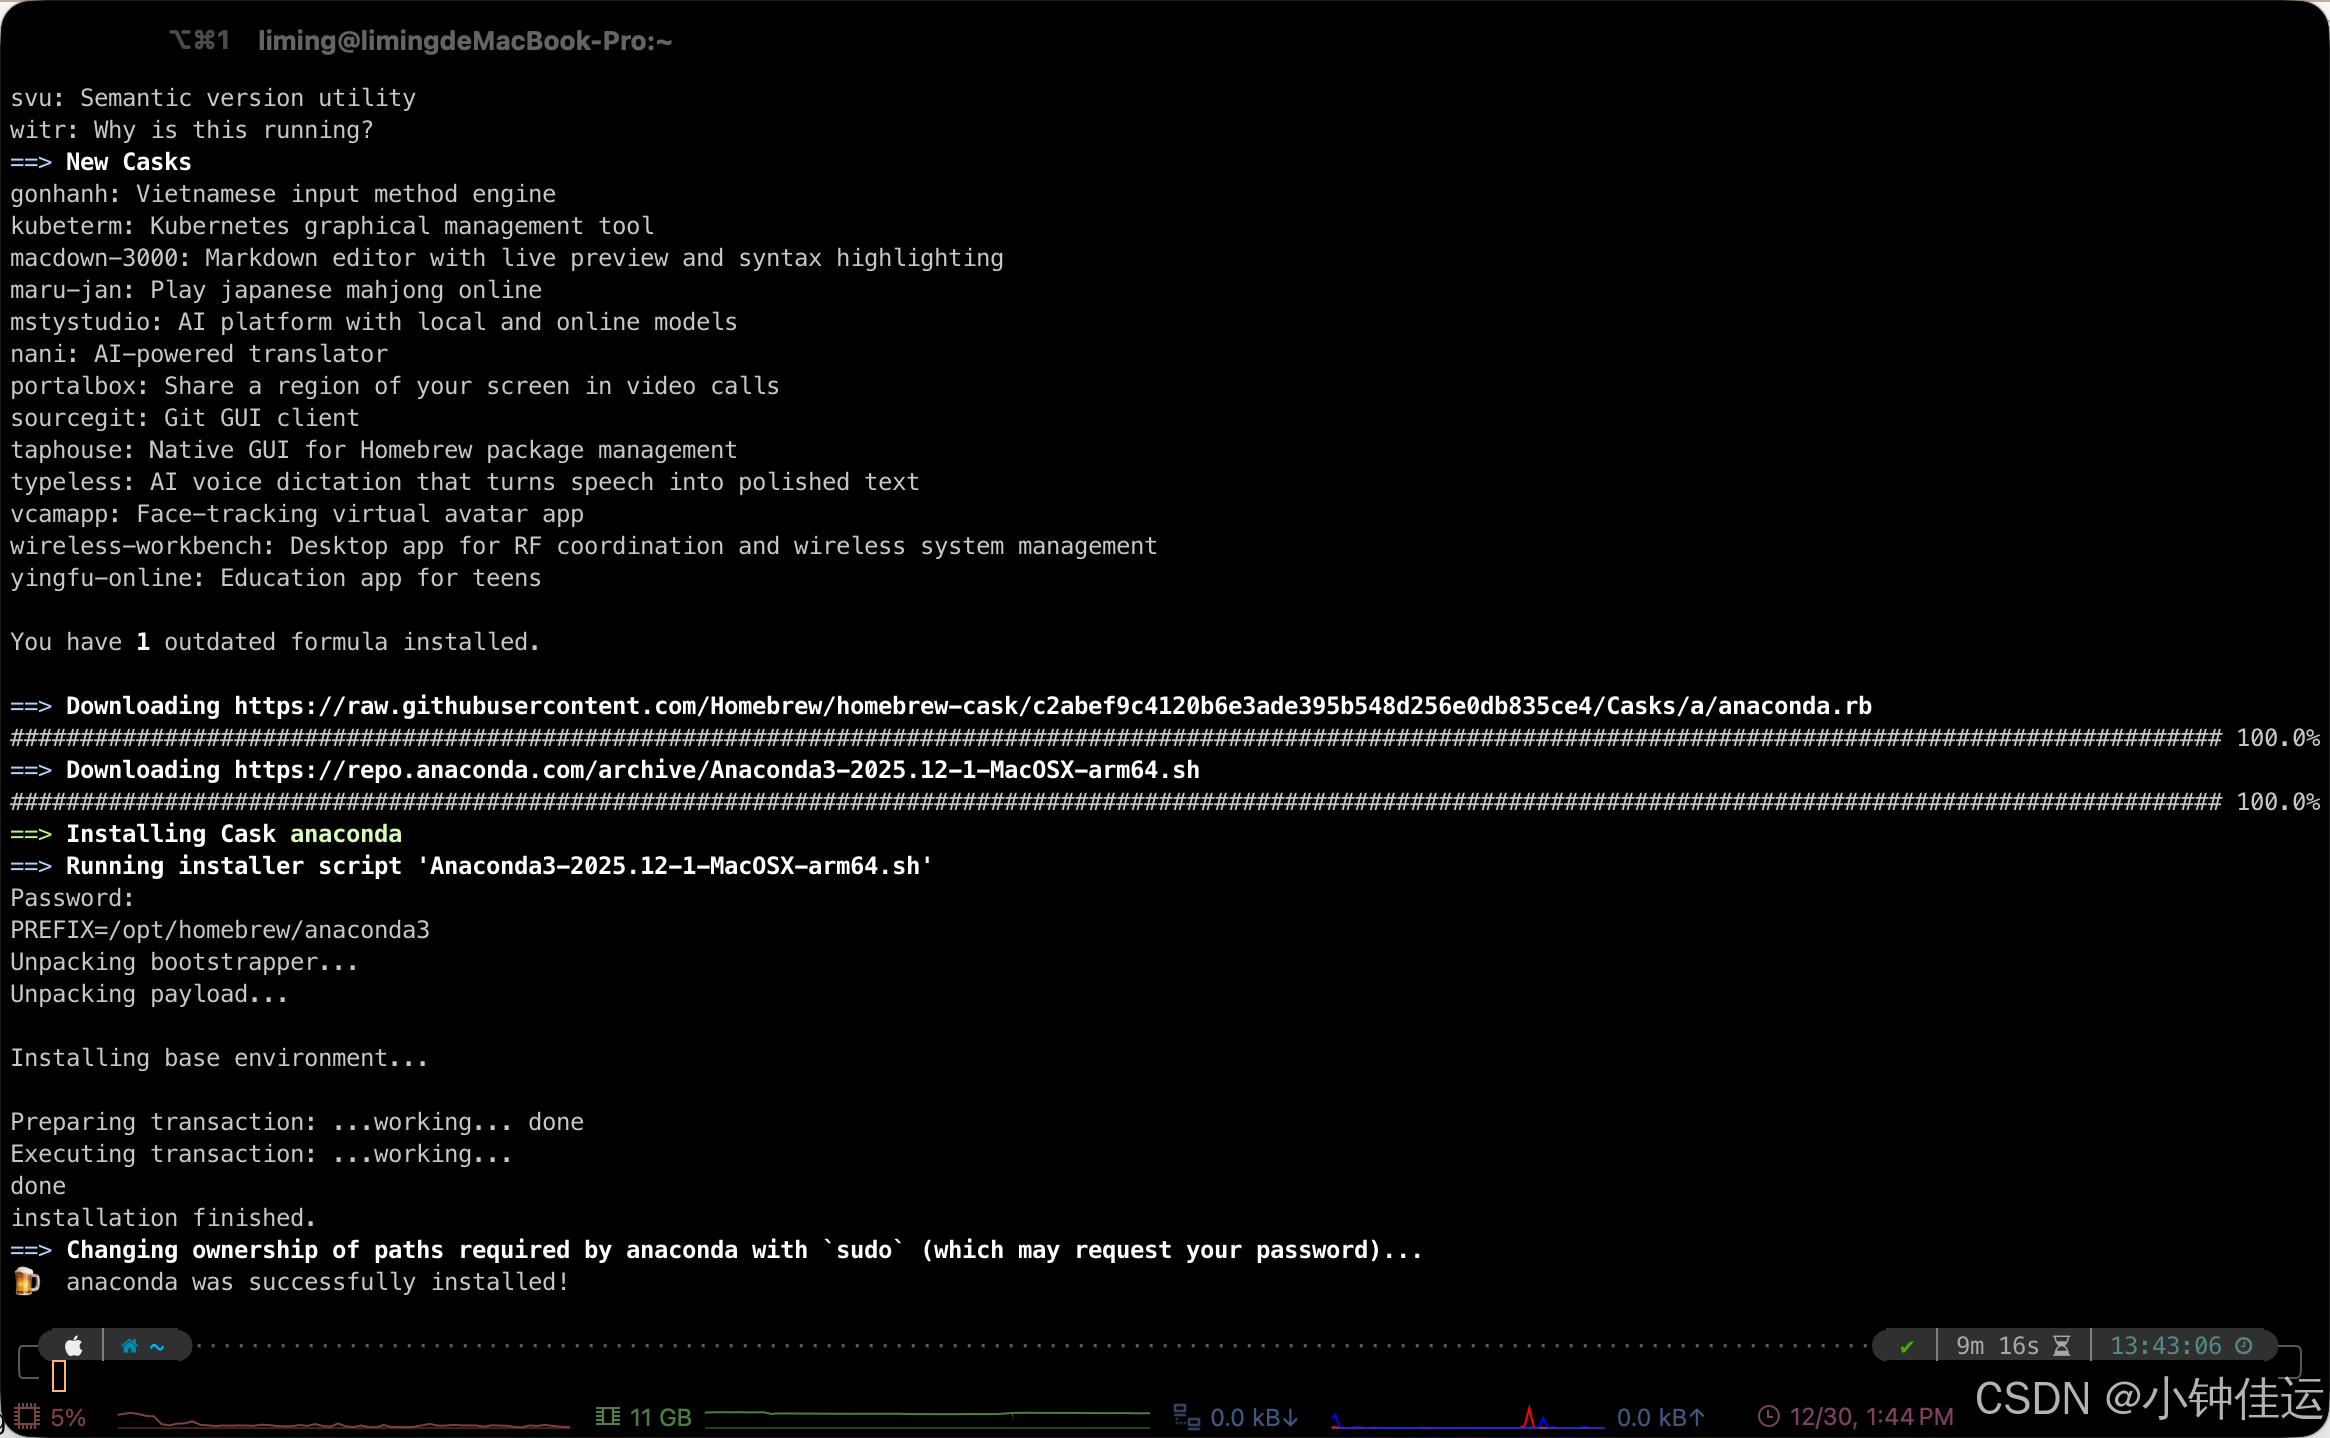Click the Apple logo in the prompt bar

click(74, 1346)
